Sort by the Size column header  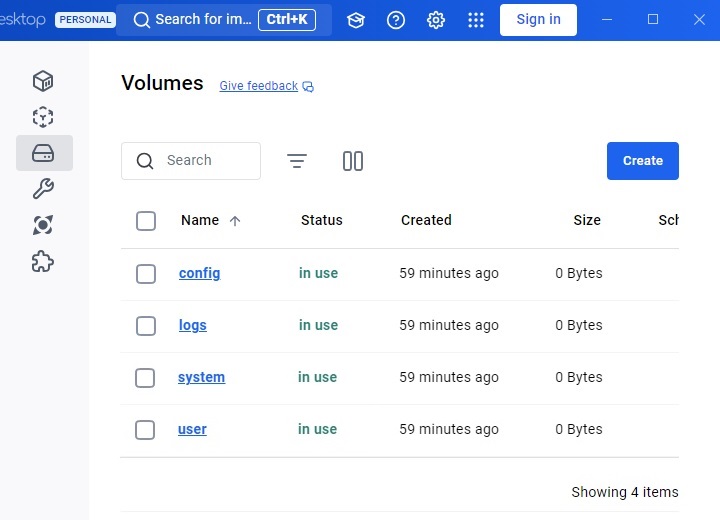587,220
